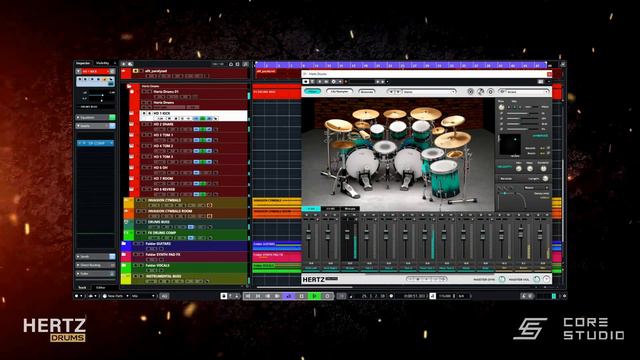Image resolution: width=640 pixels, height=360 pixels.
Task: Click the teal floor tom in the kit view
Action: (444, 178)
